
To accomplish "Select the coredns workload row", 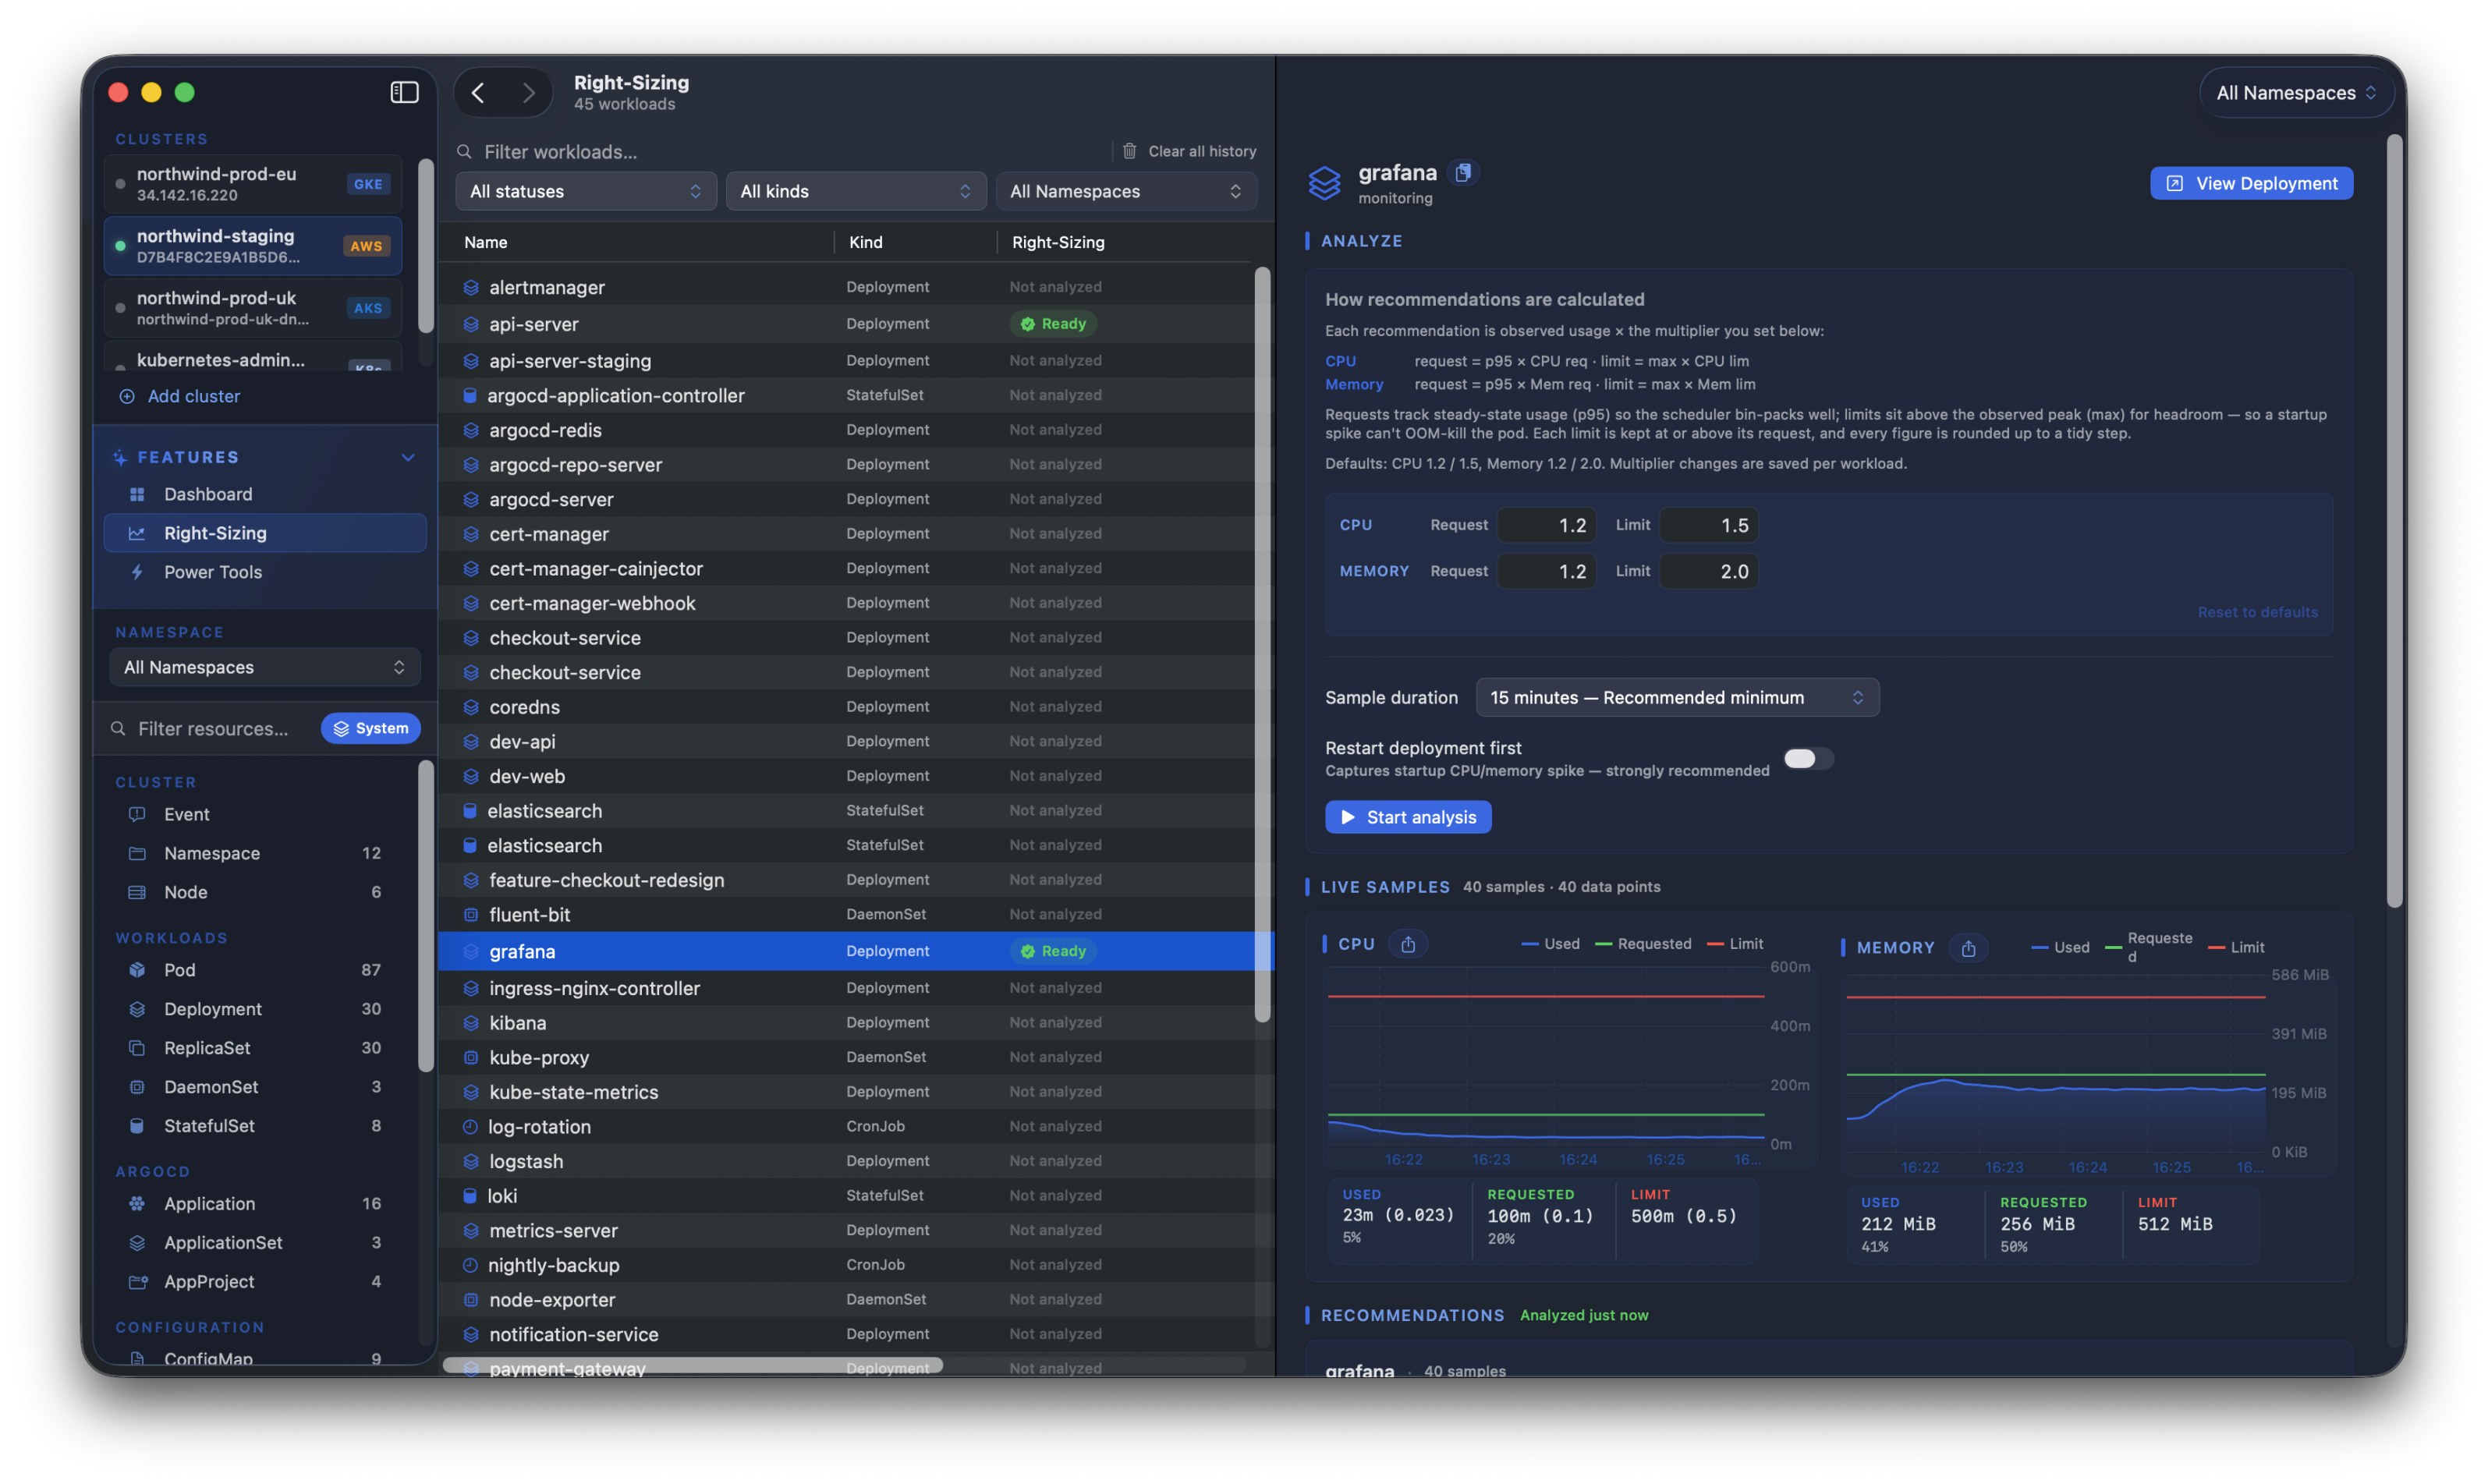I will tap(846, 707).
